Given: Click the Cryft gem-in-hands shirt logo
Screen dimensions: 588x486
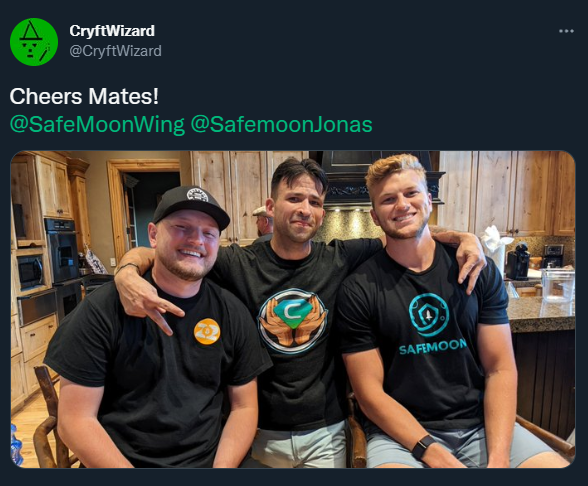Looking at the screenshot, I should point(292,321).
